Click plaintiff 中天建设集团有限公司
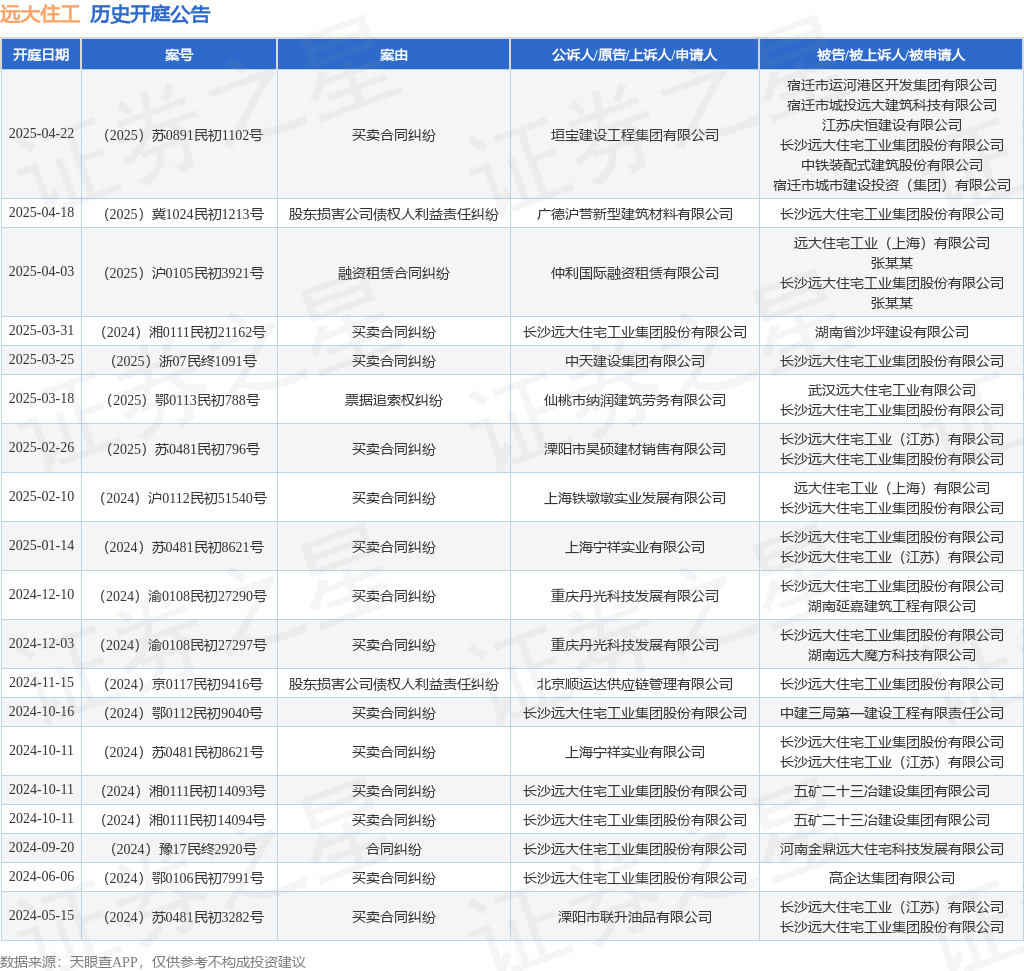1024x971 pixels. coord(634,361)
